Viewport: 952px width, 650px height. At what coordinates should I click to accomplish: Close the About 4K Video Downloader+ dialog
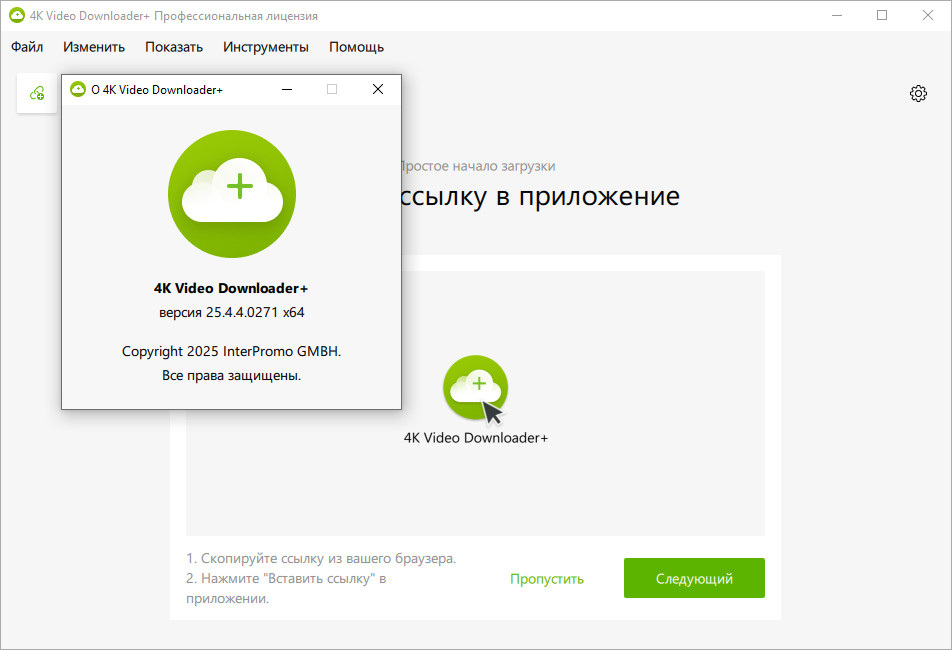coord(378,89)
